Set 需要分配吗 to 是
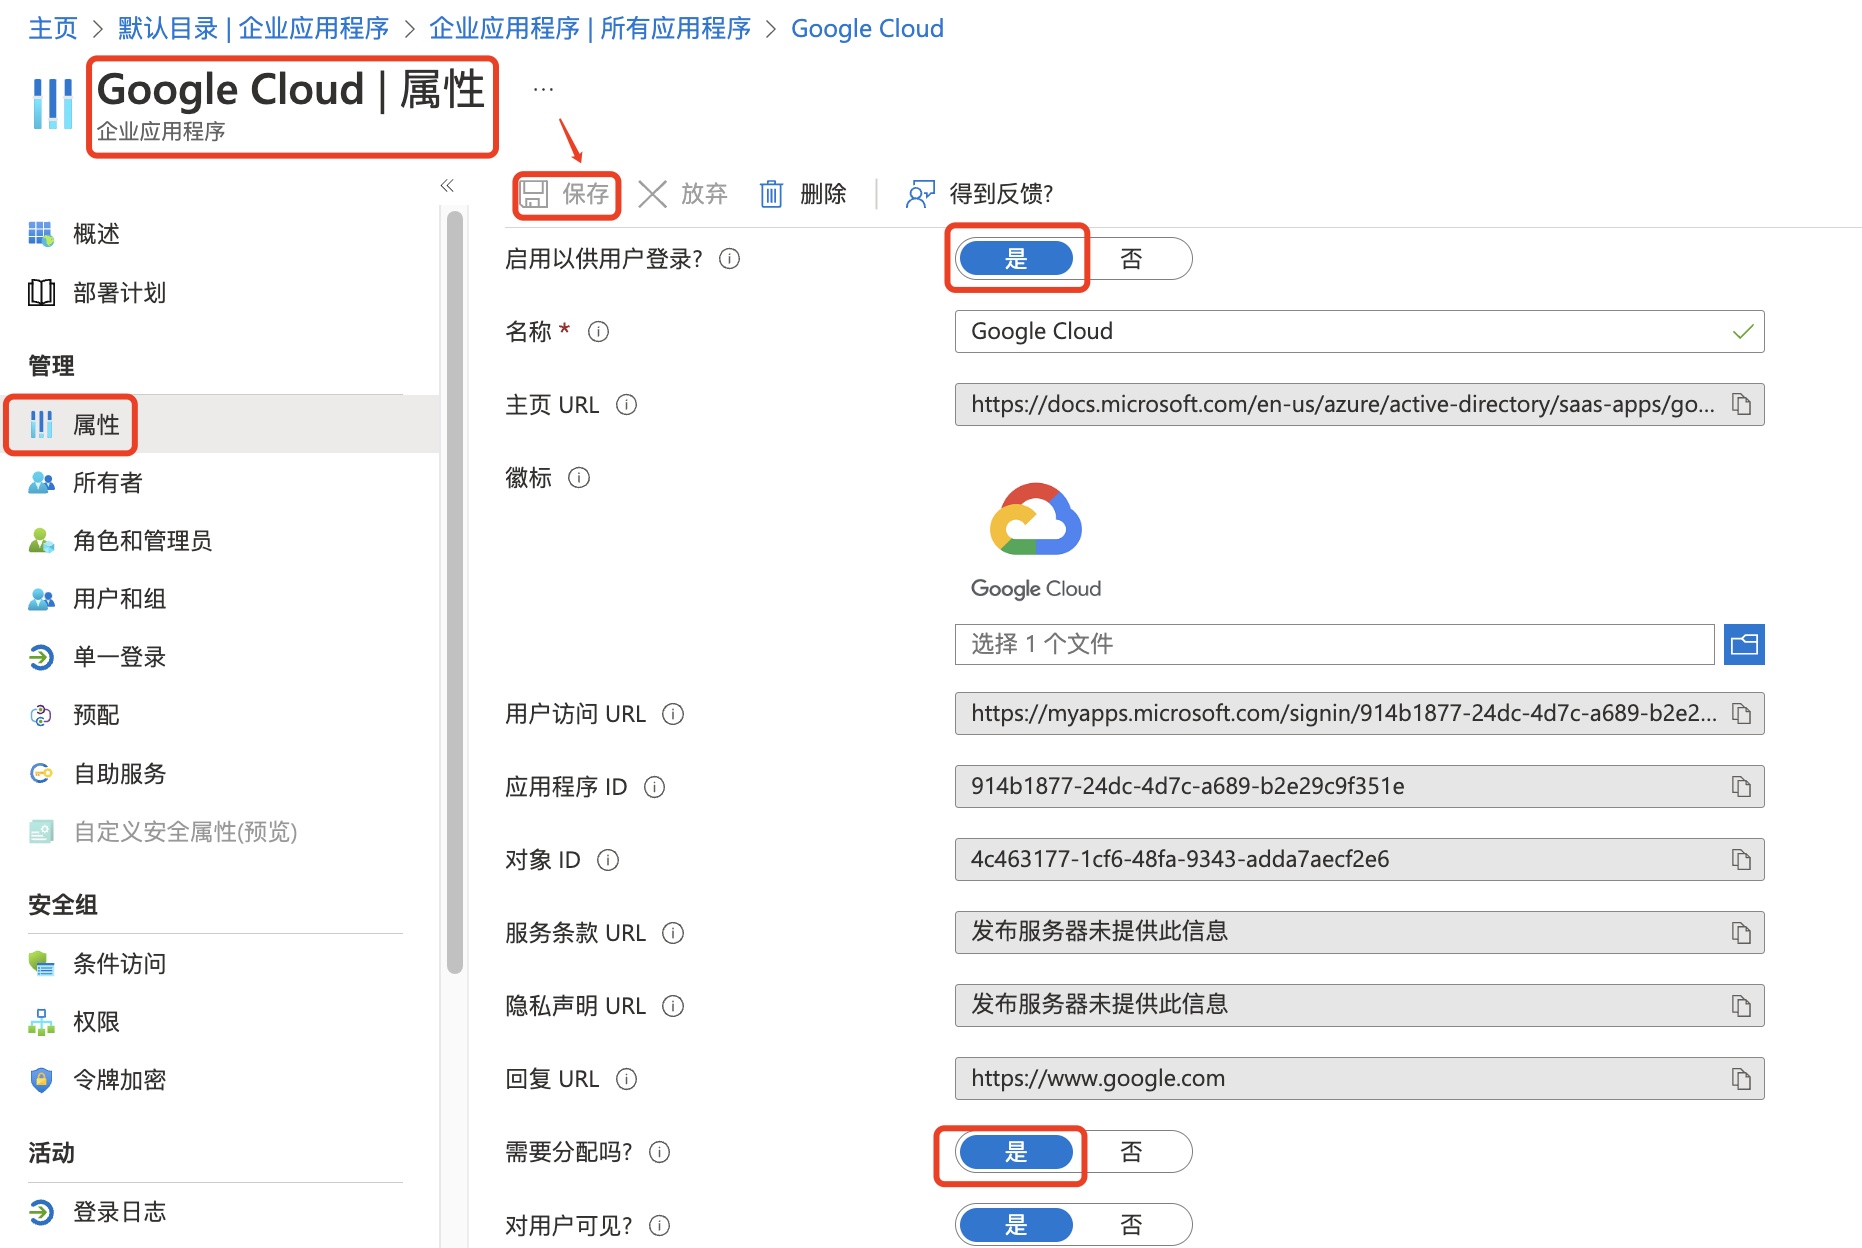The height and width of the screenshot is (1248, 1862). point(1016,1152)
